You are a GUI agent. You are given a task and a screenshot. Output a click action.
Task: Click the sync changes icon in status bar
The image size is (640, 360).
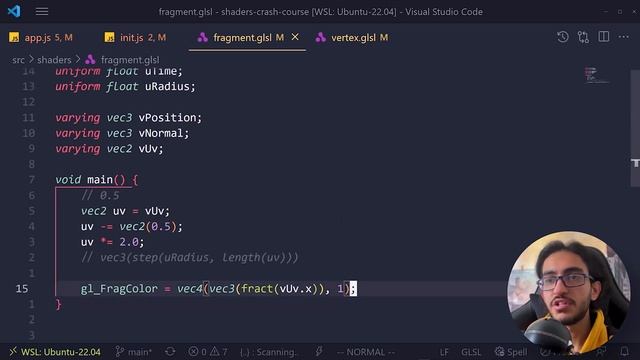[170, 351]
